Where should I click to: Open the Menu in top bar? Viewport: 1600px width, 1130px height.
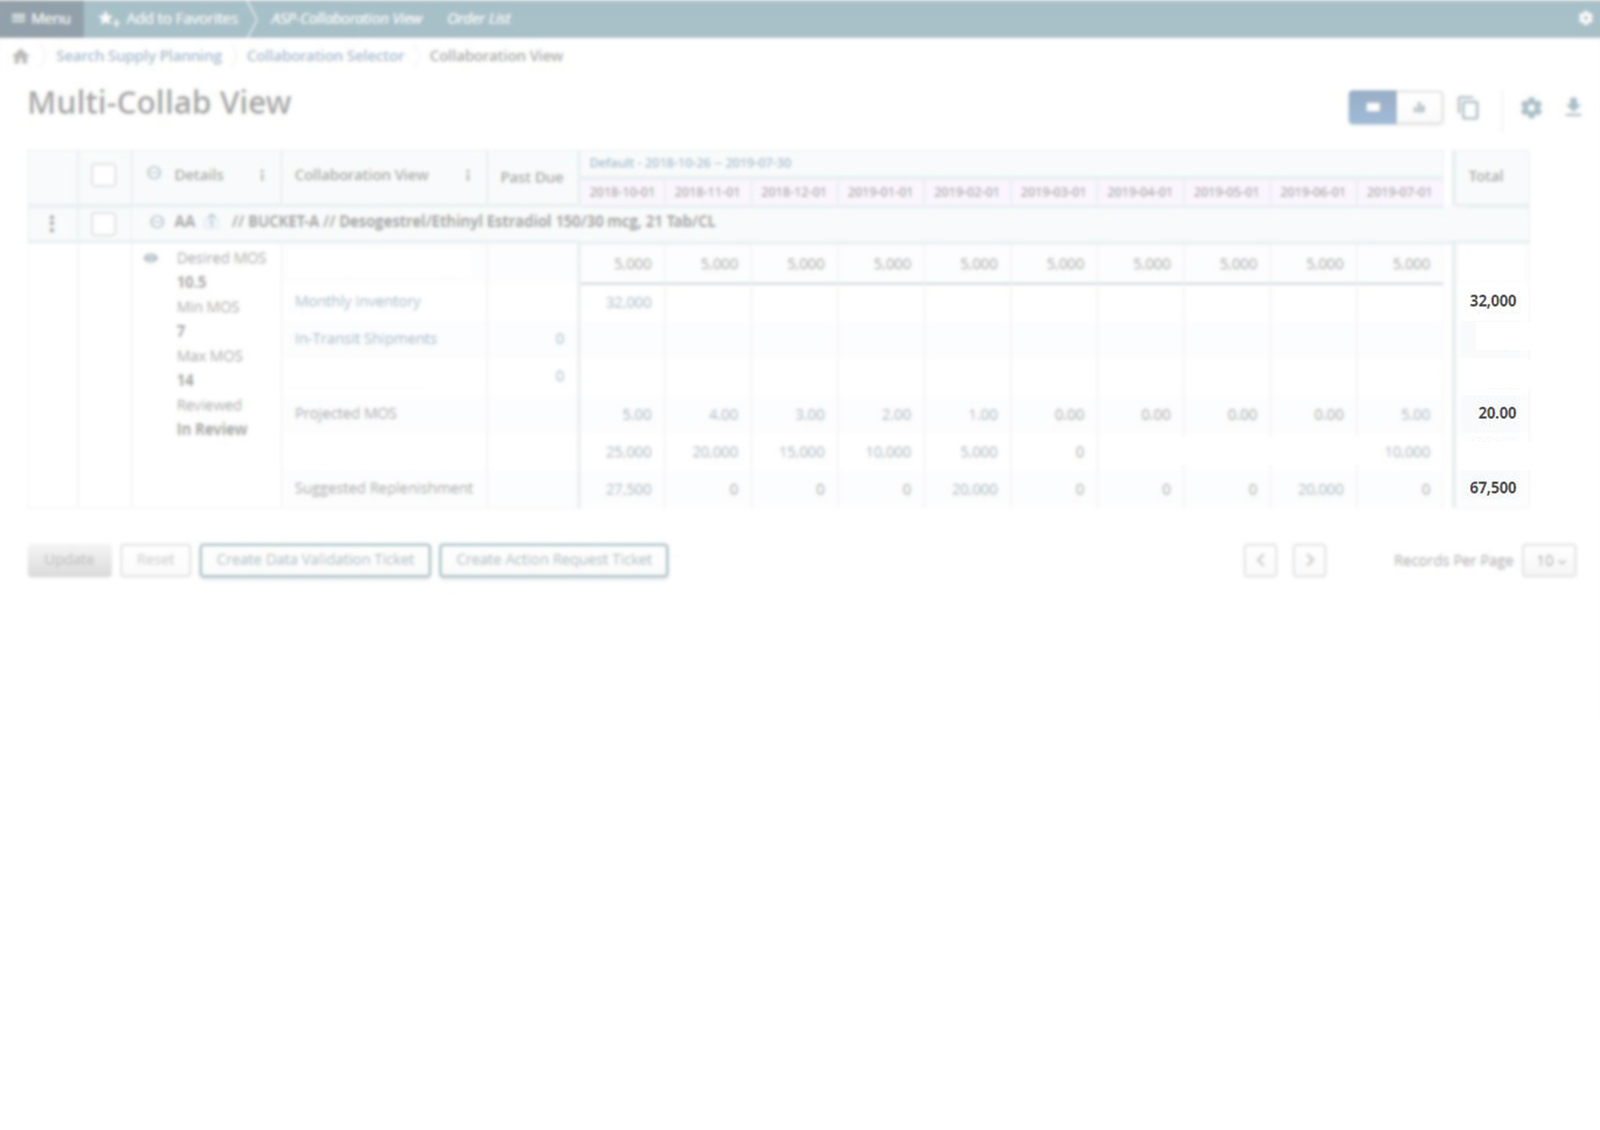[x=42, y=18]
